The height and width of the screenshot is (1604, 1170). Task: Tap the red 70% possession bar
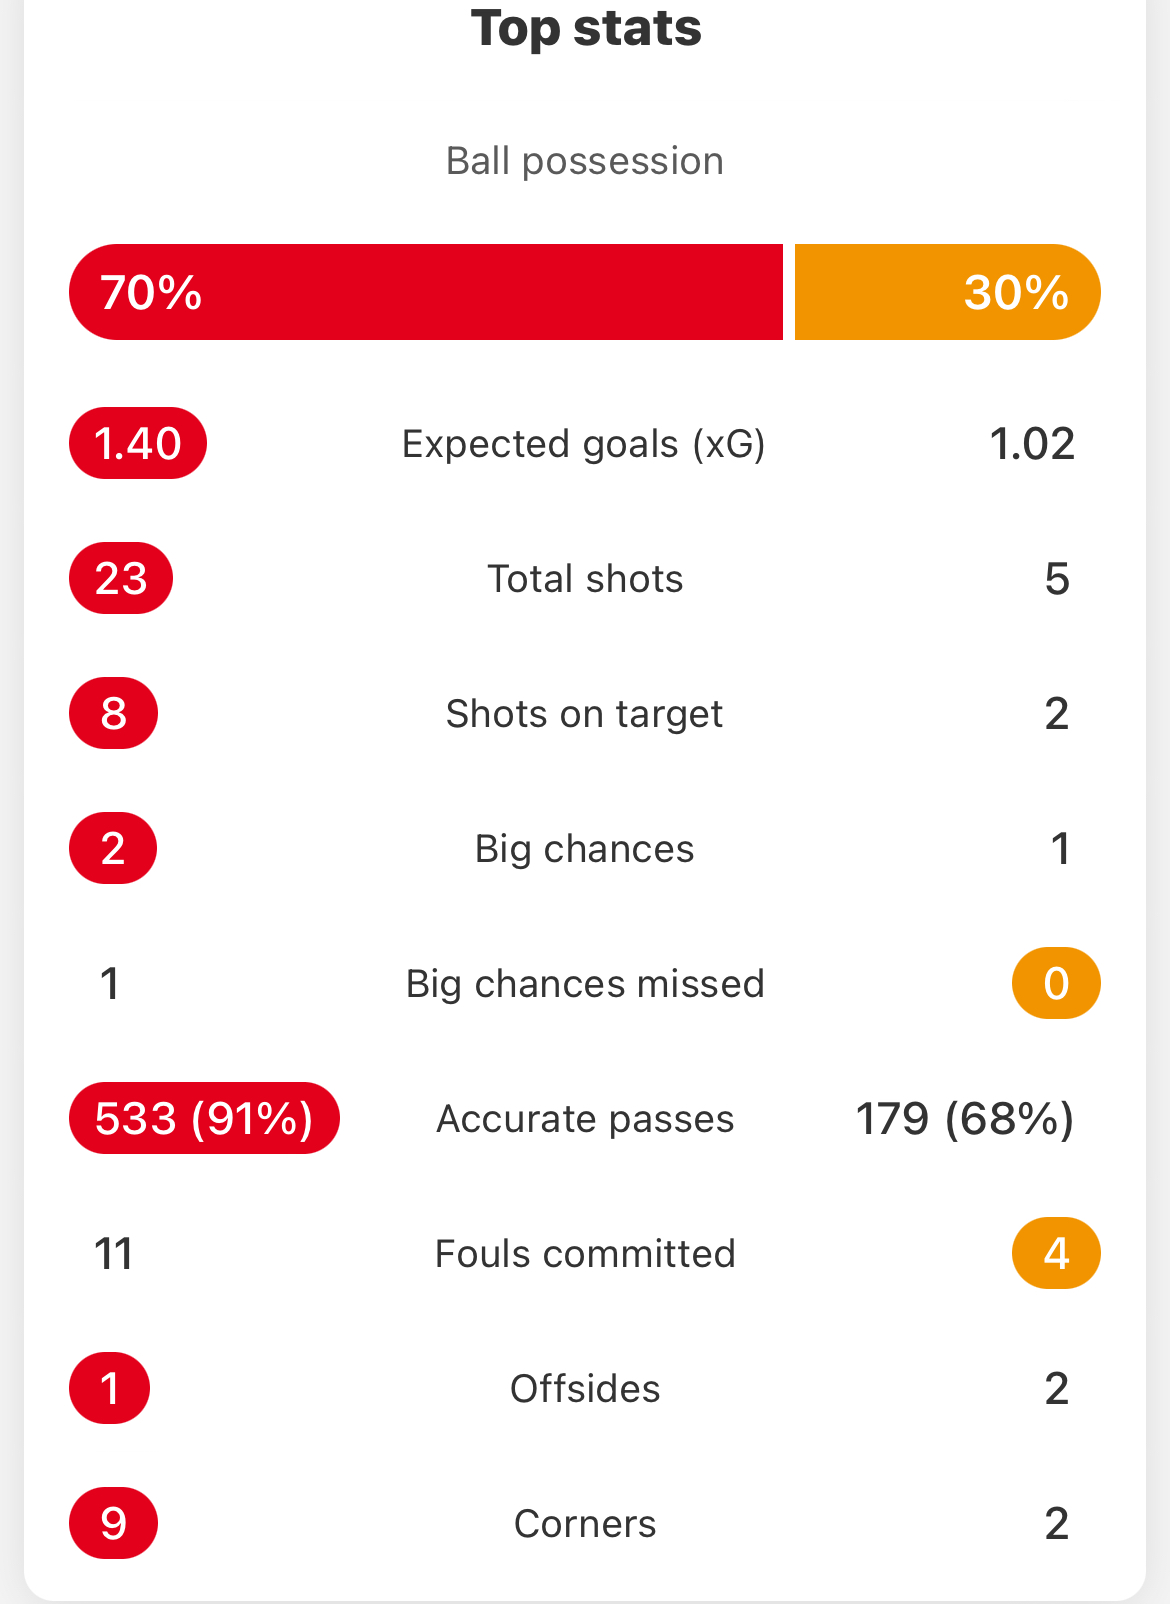[x=426, y=292]
